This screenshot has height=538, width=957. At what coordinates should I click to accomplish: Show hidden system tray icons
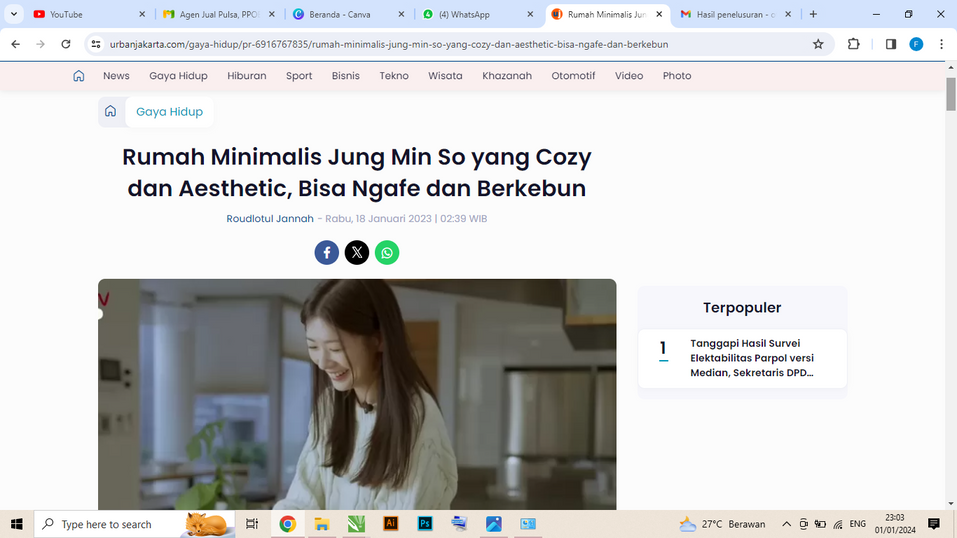point(786,524)
